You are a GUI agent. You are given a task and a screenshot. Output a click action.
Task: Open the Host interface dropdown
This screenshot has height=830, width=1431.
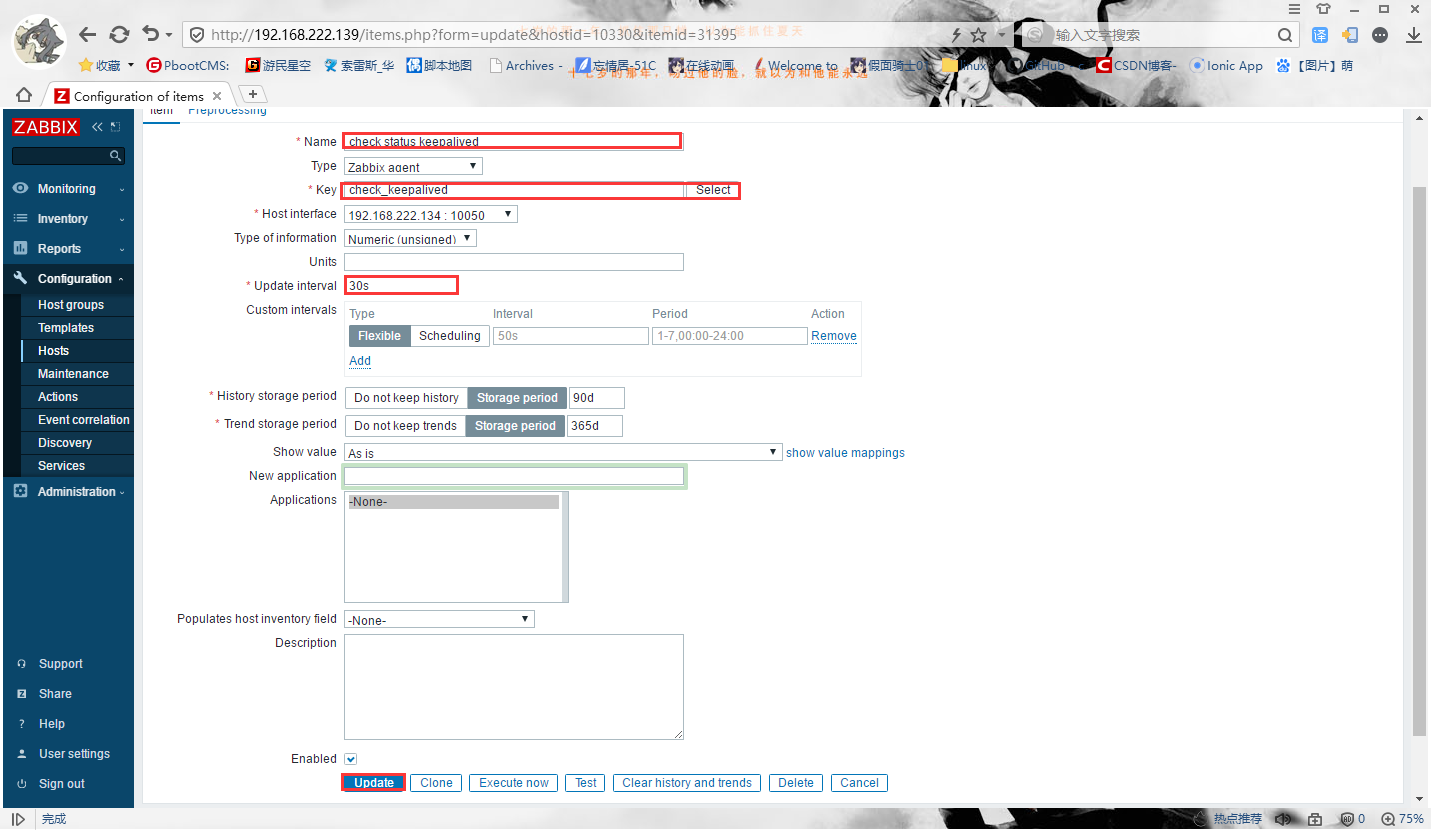tap(431, 214)
